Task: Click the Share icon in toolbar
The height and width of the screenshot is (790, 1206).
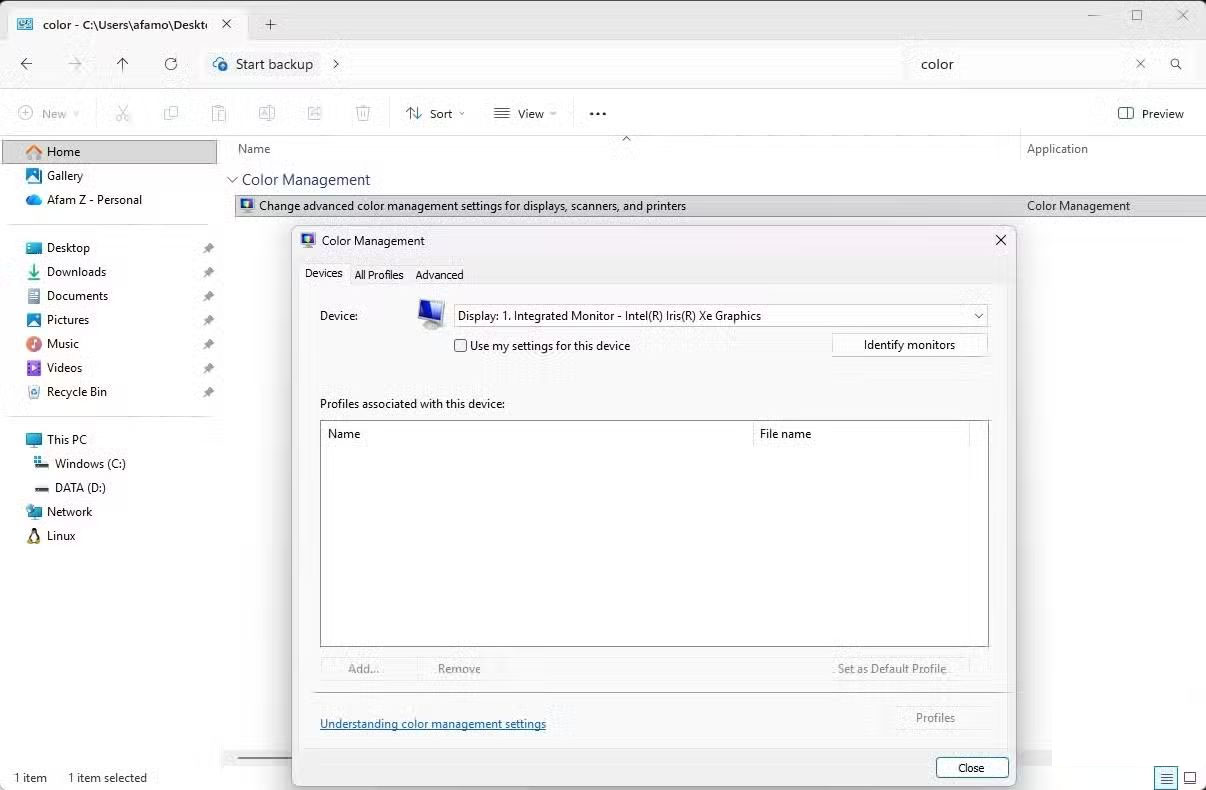Action: pos(315,114)
